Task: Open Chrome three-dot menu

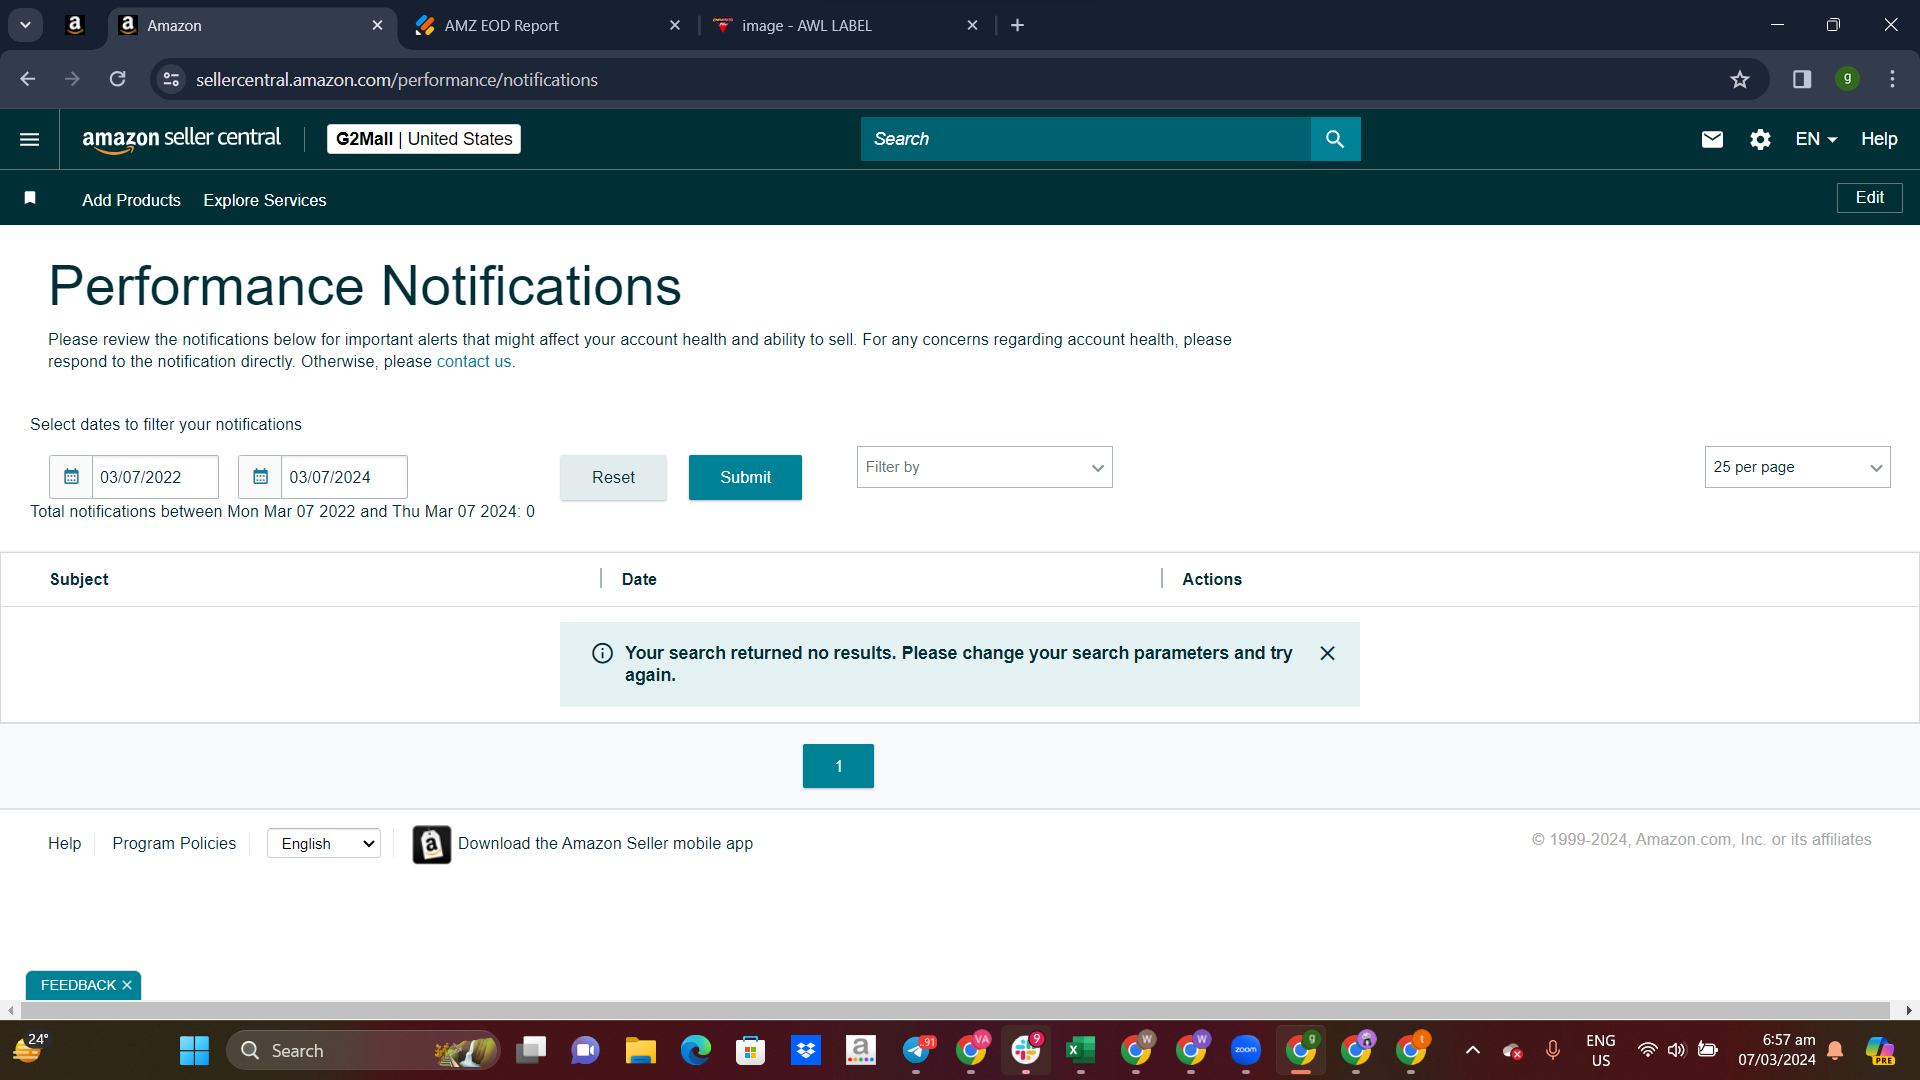Action: click(1892, 79)
